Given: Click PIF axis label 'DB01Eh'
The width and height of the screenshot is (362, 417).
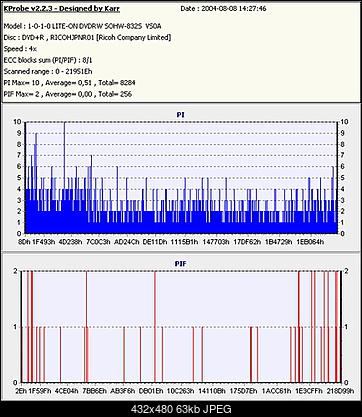Looking at the screenshot, I should (x=151, y=391).
